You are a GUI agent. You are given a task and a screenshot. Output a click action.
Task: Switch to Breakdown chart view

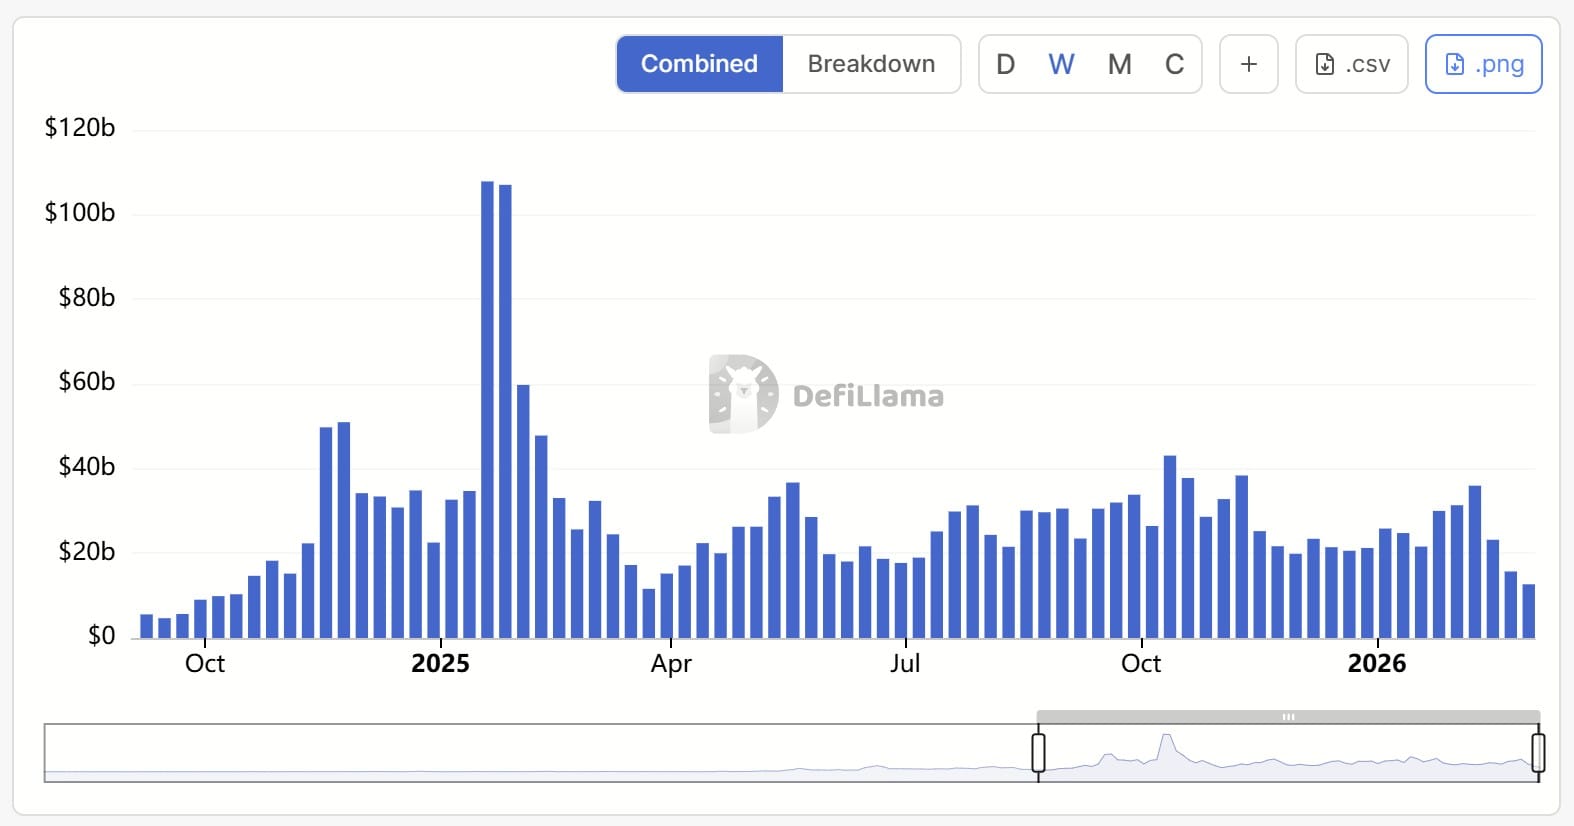pyautogui.click(x=871, y=64)
